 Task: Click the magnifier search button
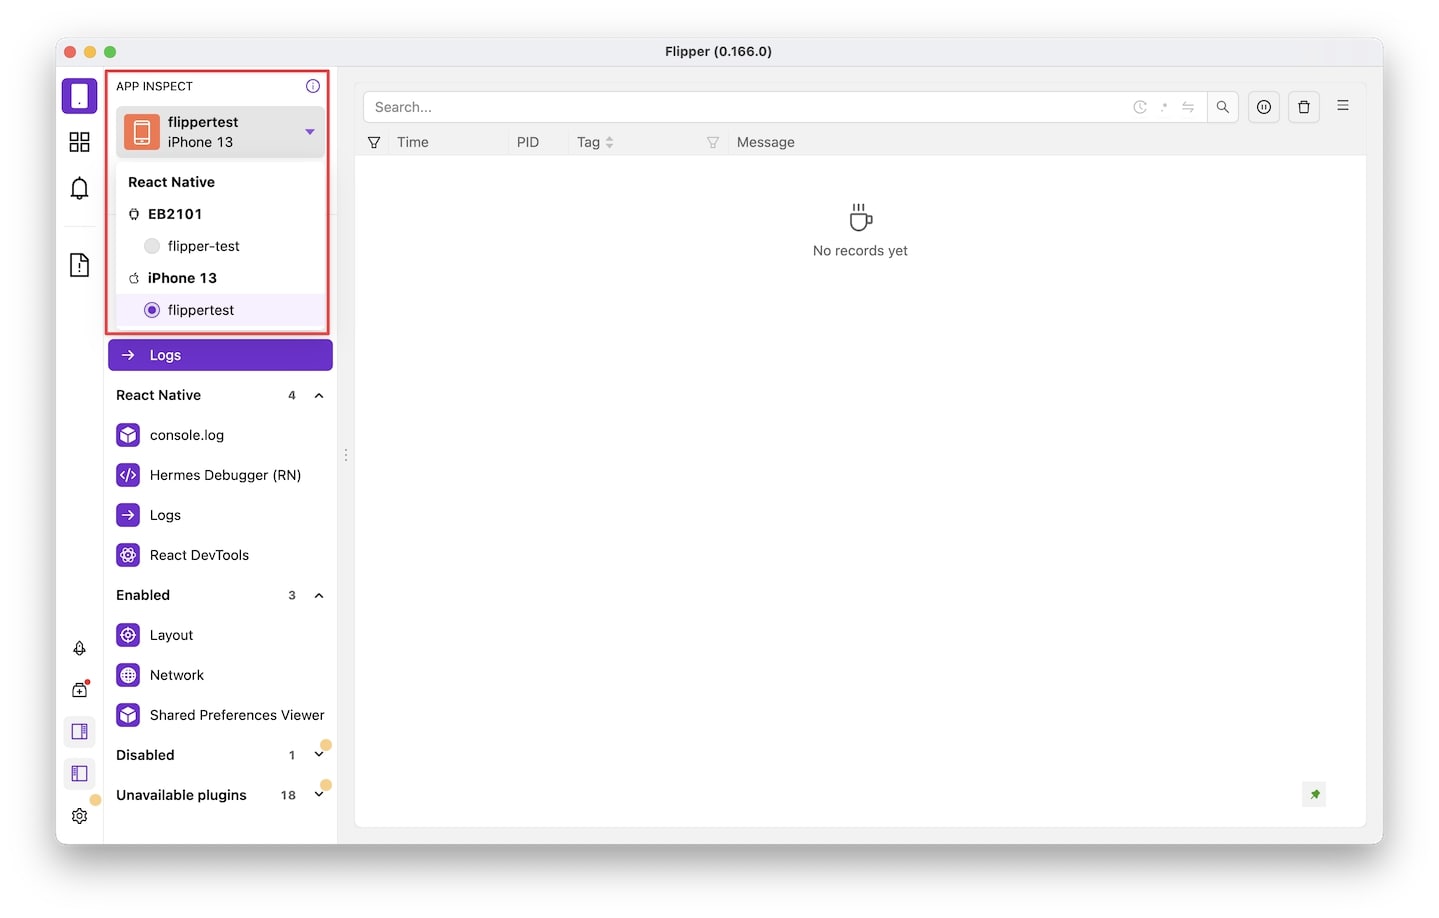tap(1222, 107)
